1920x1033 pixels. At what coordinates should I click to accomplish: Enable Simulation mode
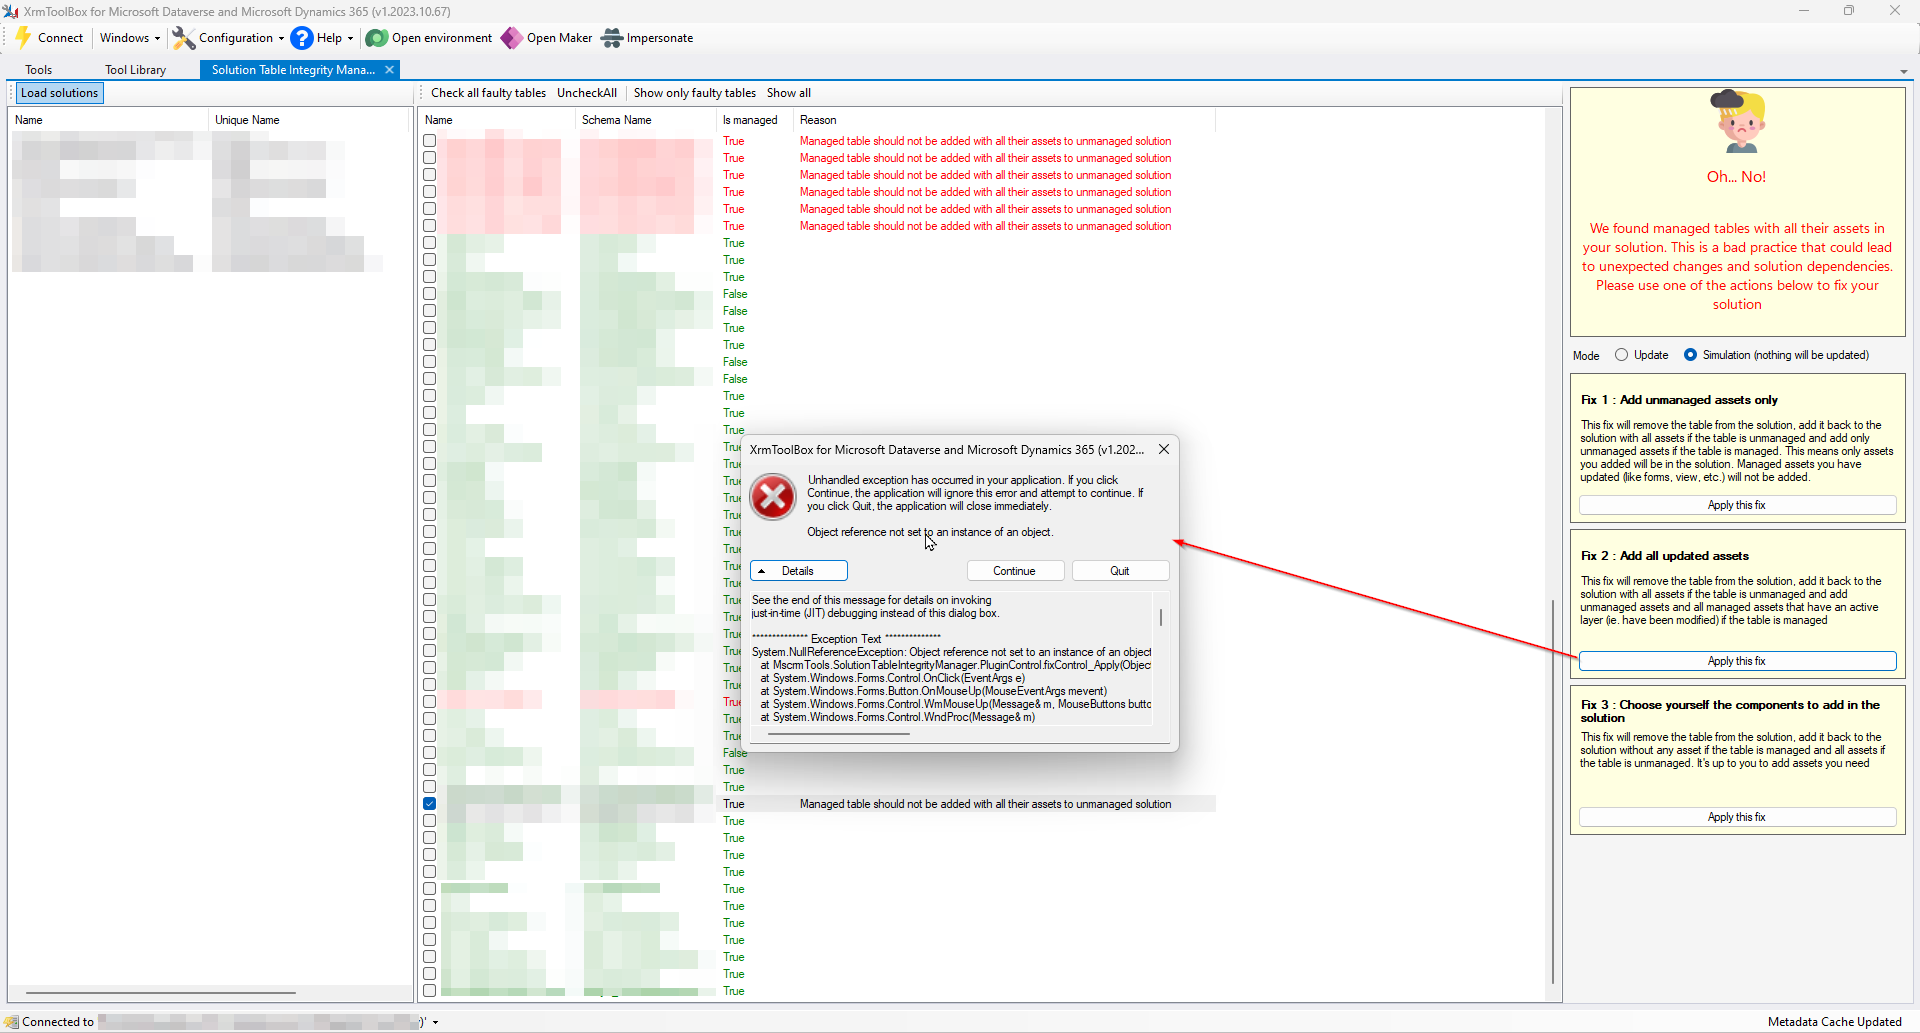[x=1691, y=354]
